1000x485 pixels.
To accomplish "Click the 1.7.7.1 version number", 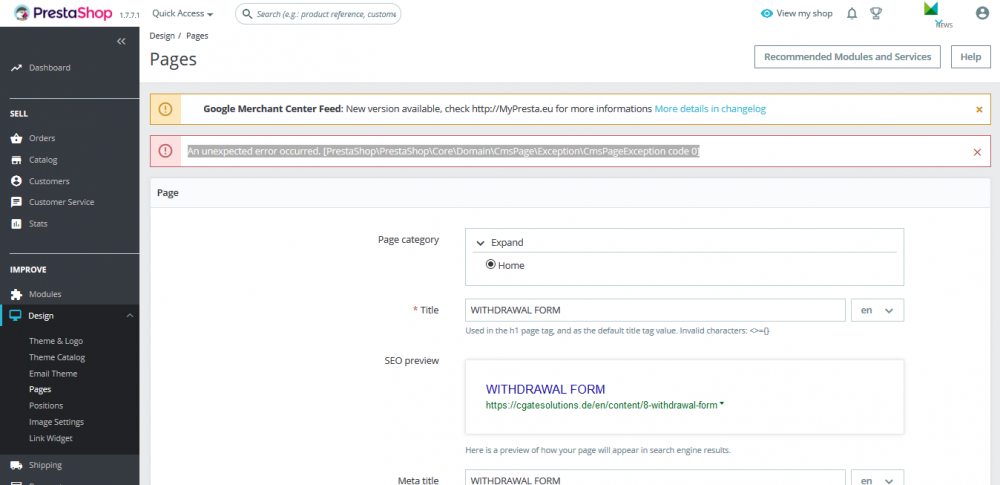I will click(129, 14).
